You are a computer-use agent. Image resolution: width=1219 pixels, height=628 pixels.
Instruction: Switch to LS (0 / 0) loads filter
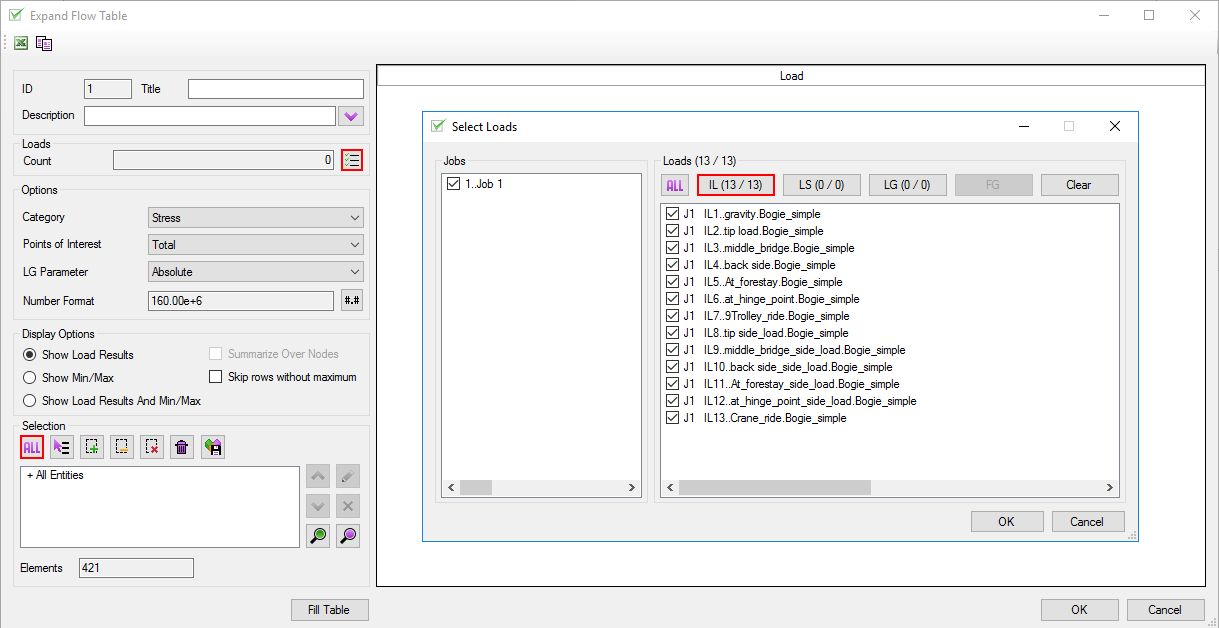click(822, 185)
